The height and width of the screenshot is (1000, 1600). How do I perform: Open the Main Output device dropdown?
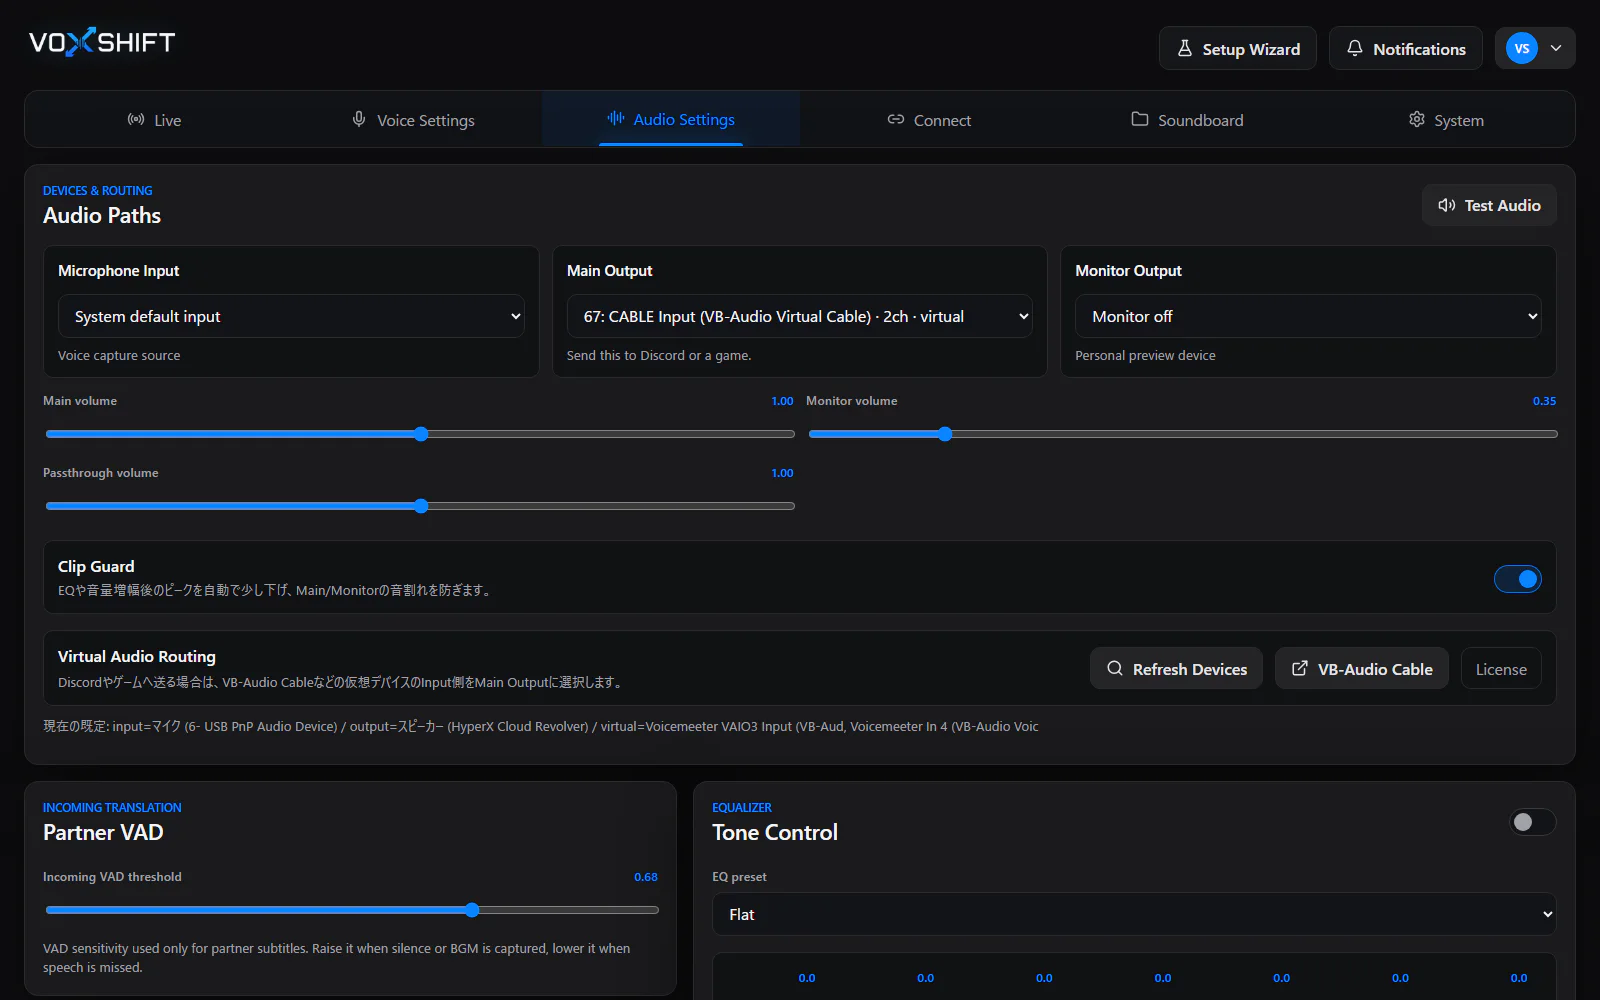pyautogui.click(x=800, y=316)
